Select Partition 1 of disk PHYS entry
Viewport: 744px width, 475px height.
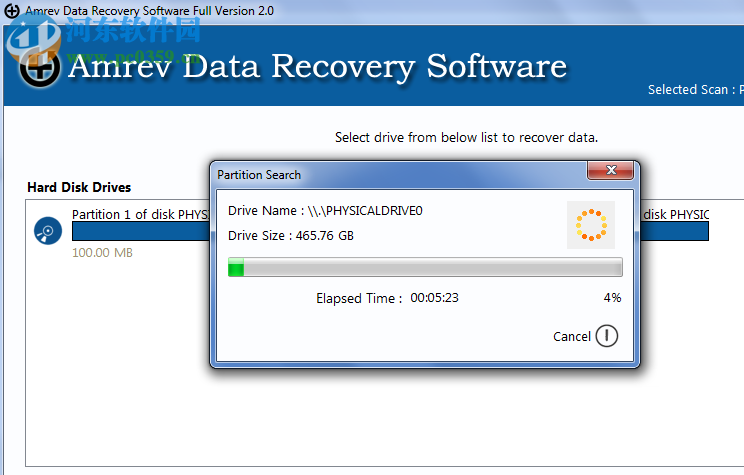pyautogui.click(x=140, y=214)
